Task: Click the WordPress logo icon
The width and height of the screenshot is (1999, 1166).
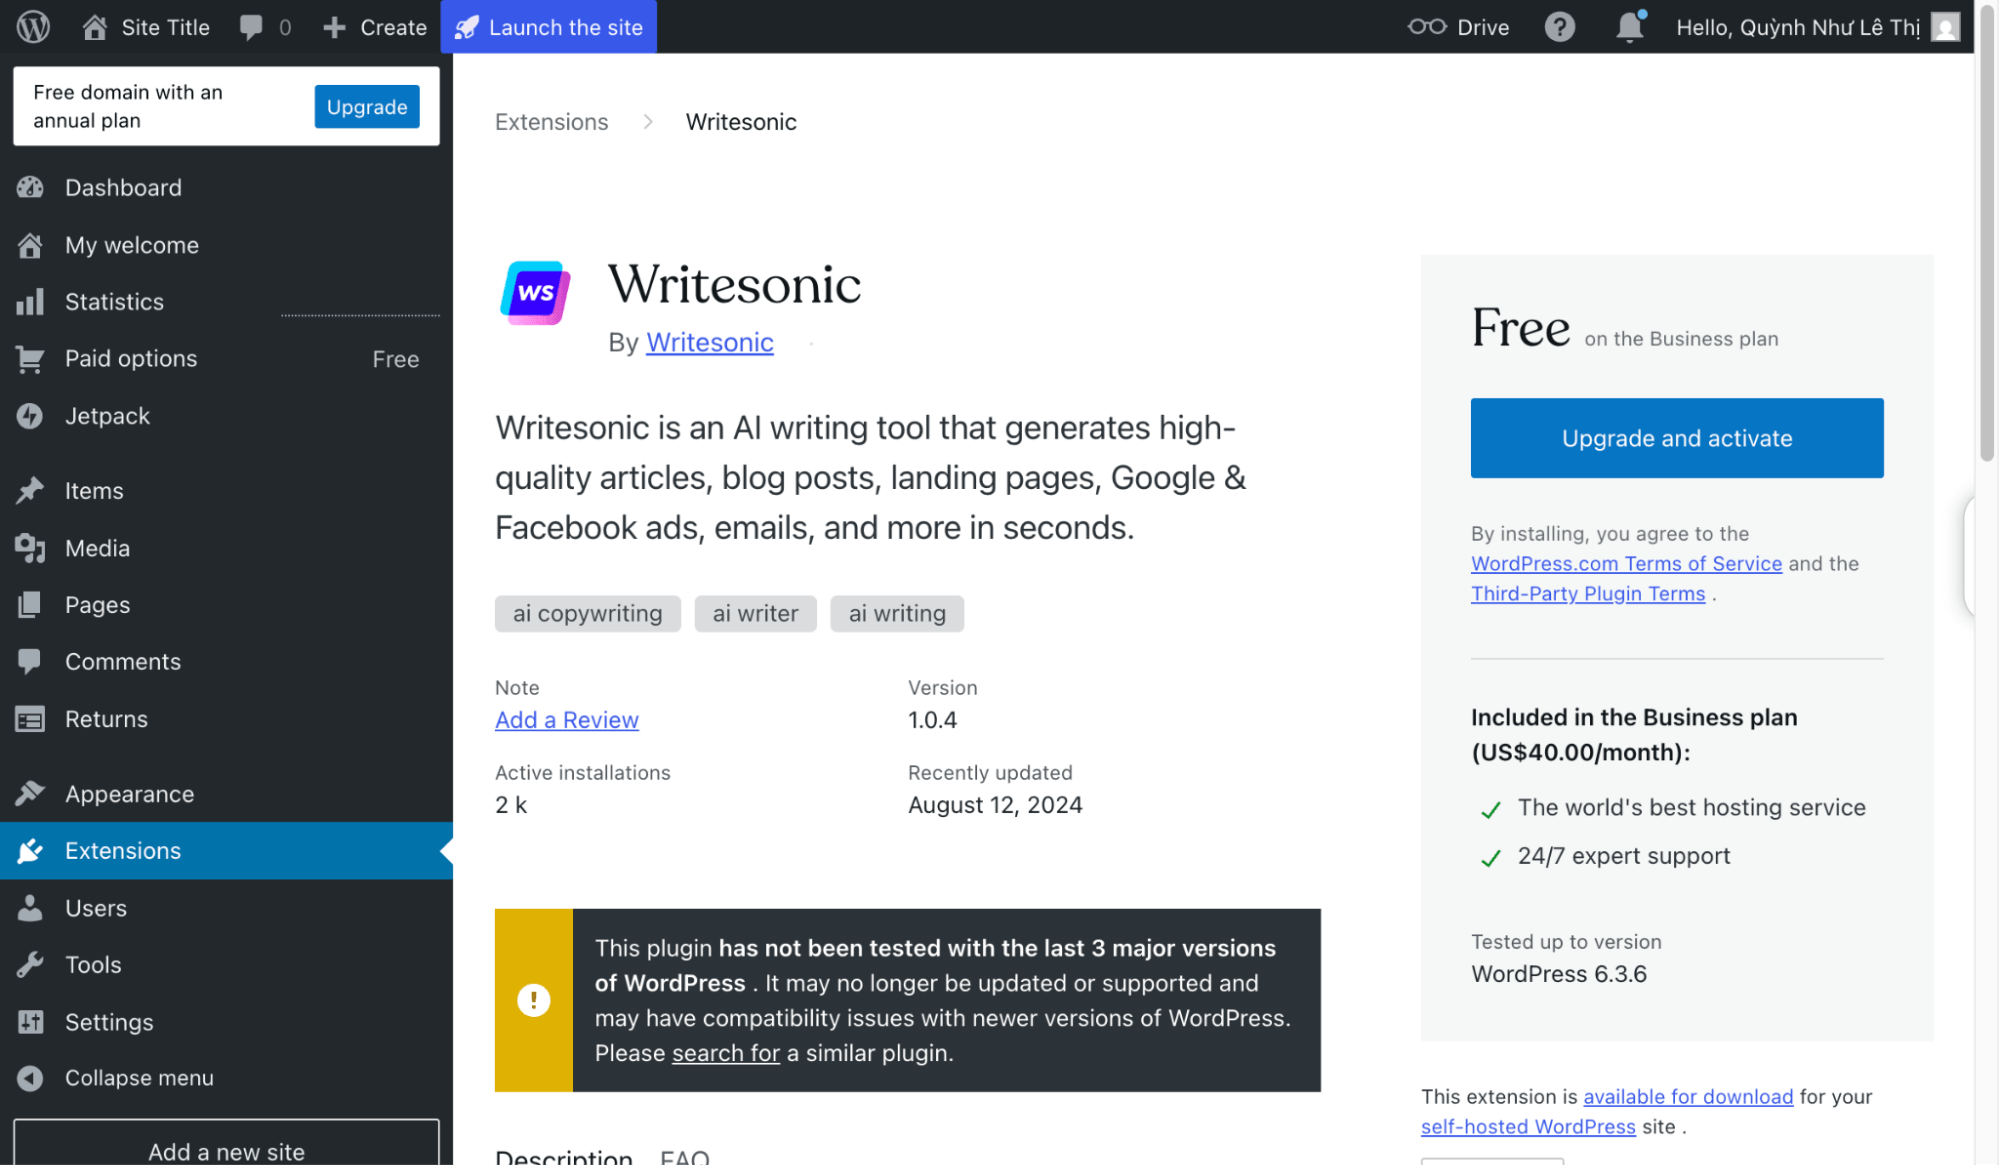Action: point(33,27)
